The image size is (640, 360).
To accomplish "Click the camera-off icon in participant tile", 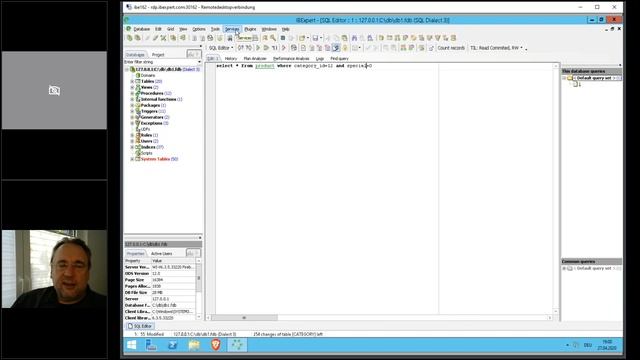I will tap(54, 90).
